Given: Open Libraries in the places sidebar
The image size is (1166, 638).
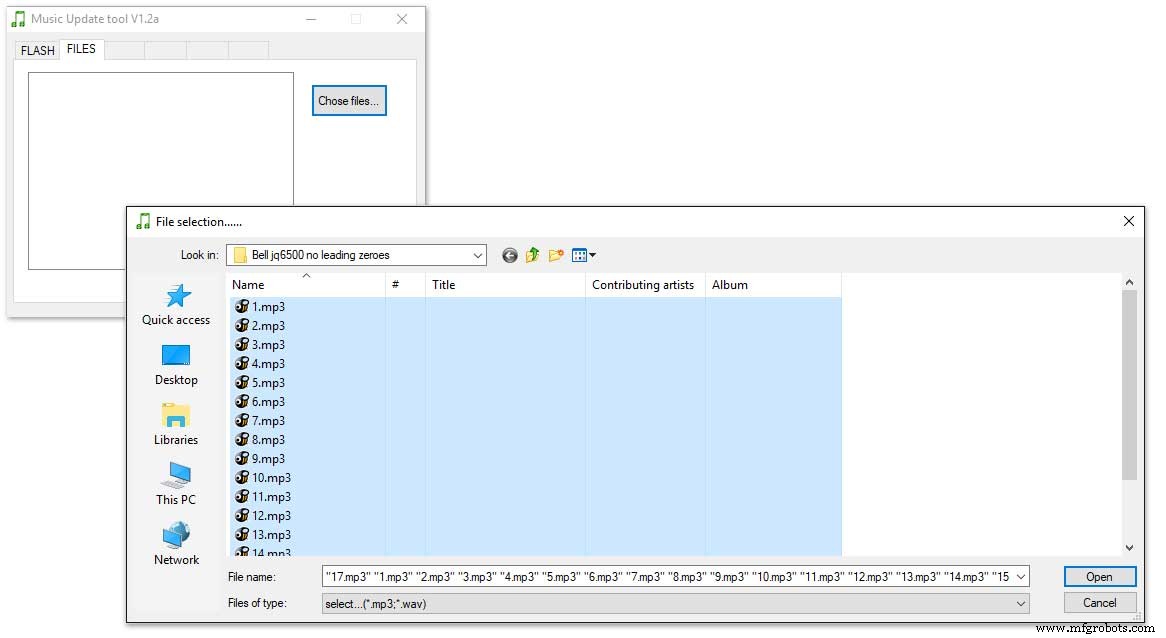Looking at the screenshot, I should coord(176,424).
